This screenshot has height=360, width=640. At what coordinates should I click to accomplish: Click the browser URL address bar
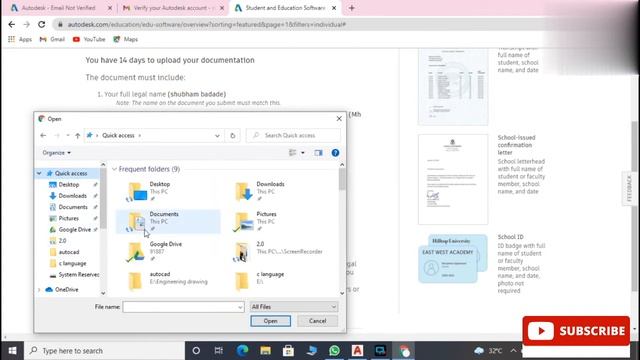[x=302, y=24]
